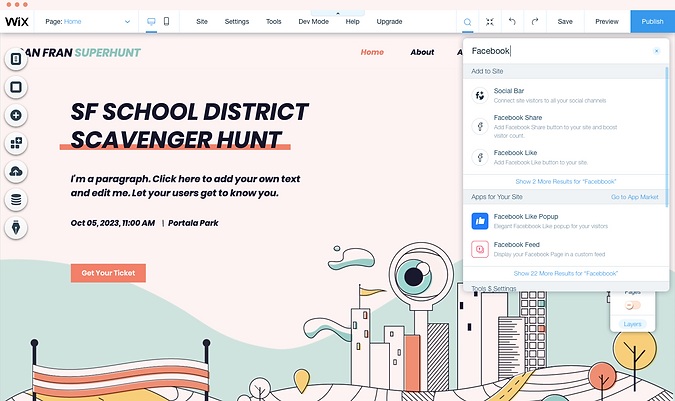Select the Facebook Like result icon
The height and width of the screenshot is (401, 675).
480,157
